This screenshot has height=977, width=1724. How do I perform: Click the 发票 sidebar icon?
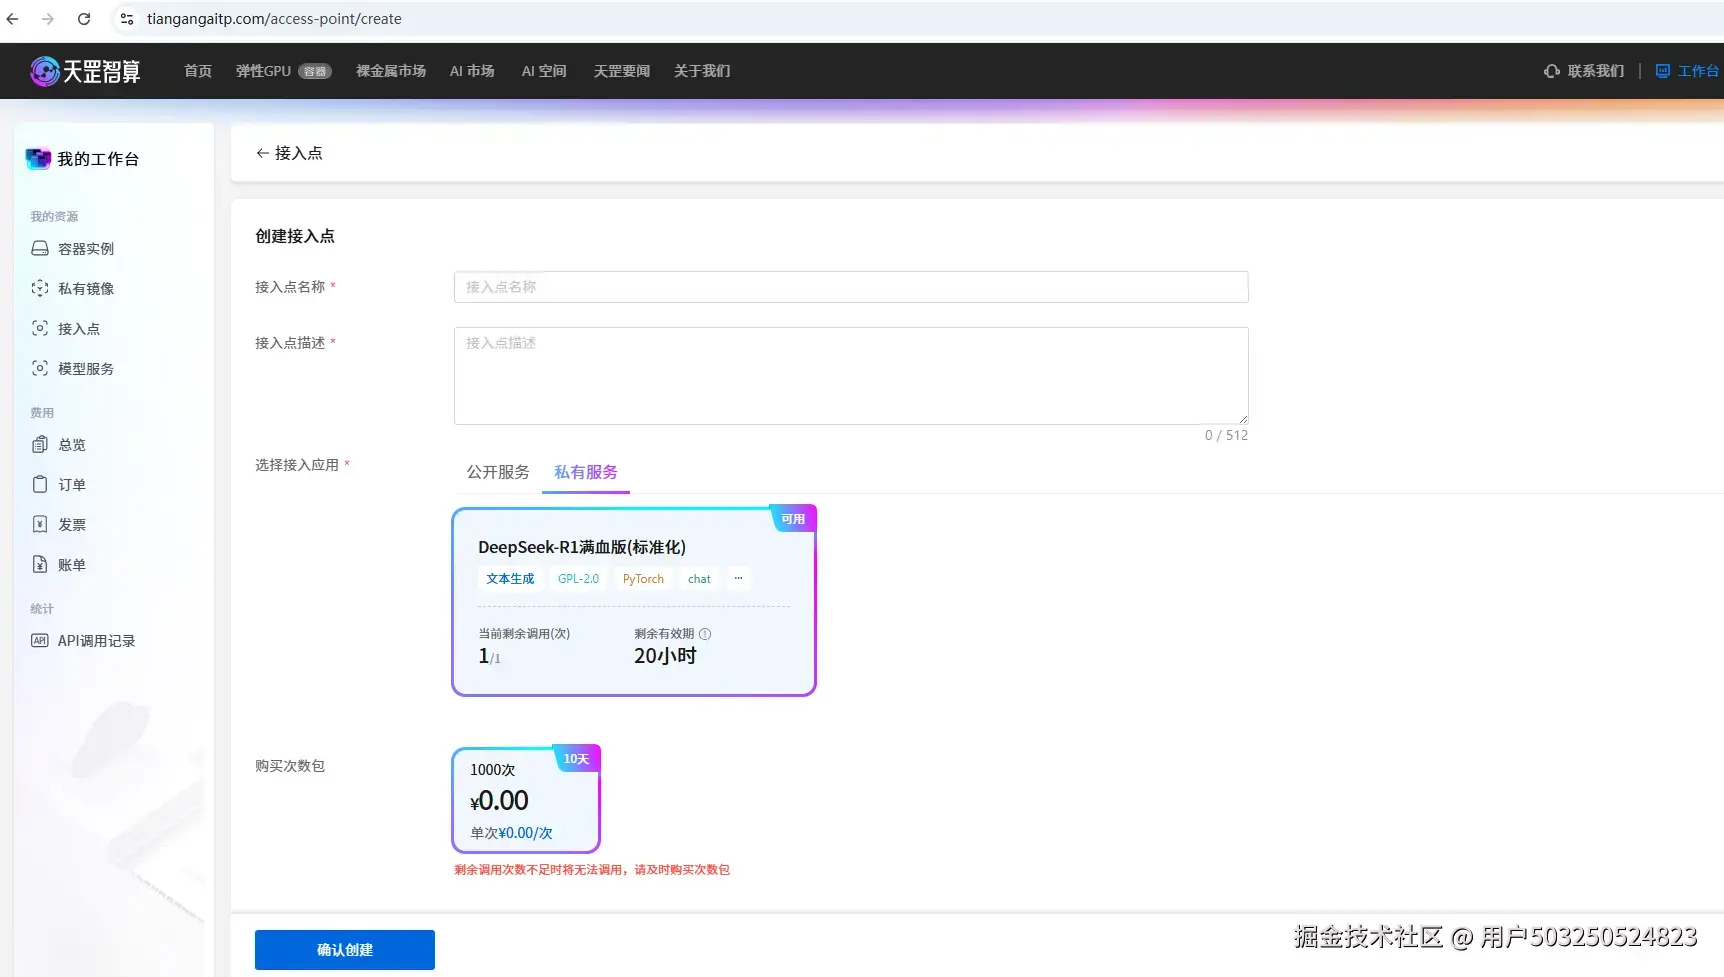coord(40,524)
